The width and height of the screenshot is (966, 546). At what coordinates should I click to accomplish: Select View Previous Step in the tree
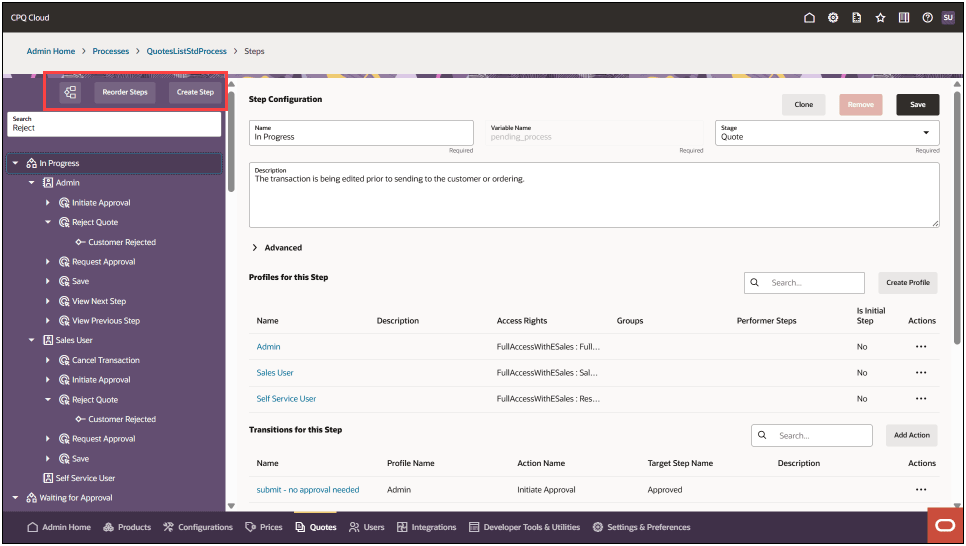[x=106, y=321]
